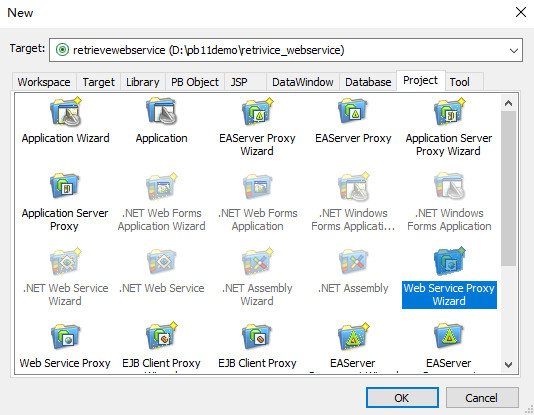Select the .NET Assembly icon
This screenshot has height=415, width=534.
click(x=353, y=261)
